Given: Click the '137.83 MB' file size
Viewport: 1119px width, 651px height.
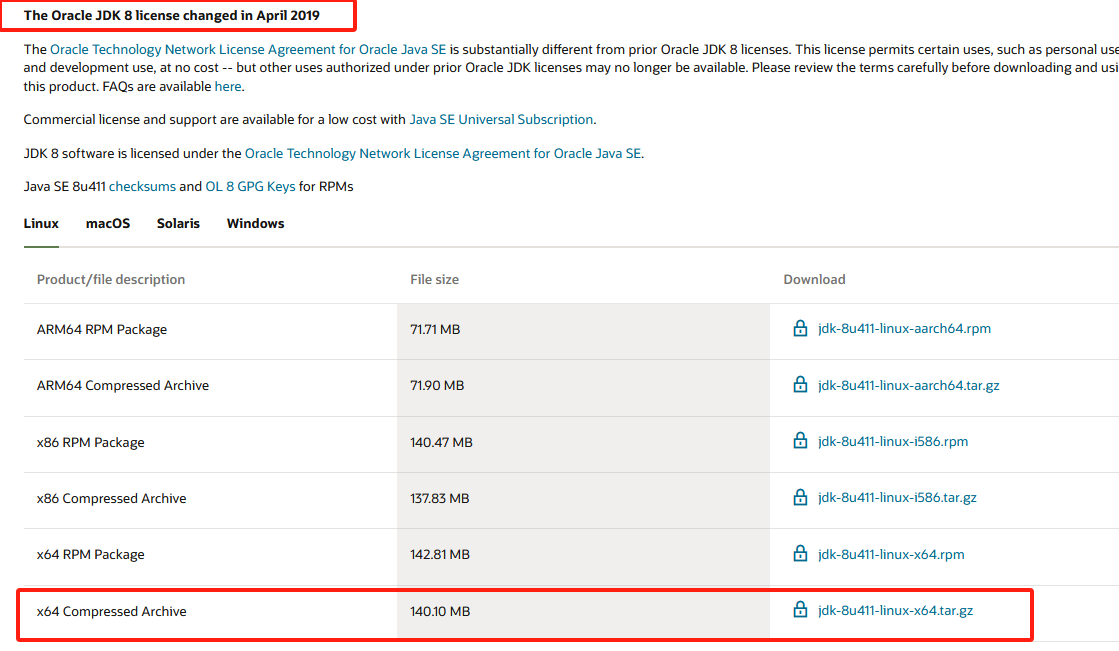Looking at the screenshot, I should click(x=440, y=498).
